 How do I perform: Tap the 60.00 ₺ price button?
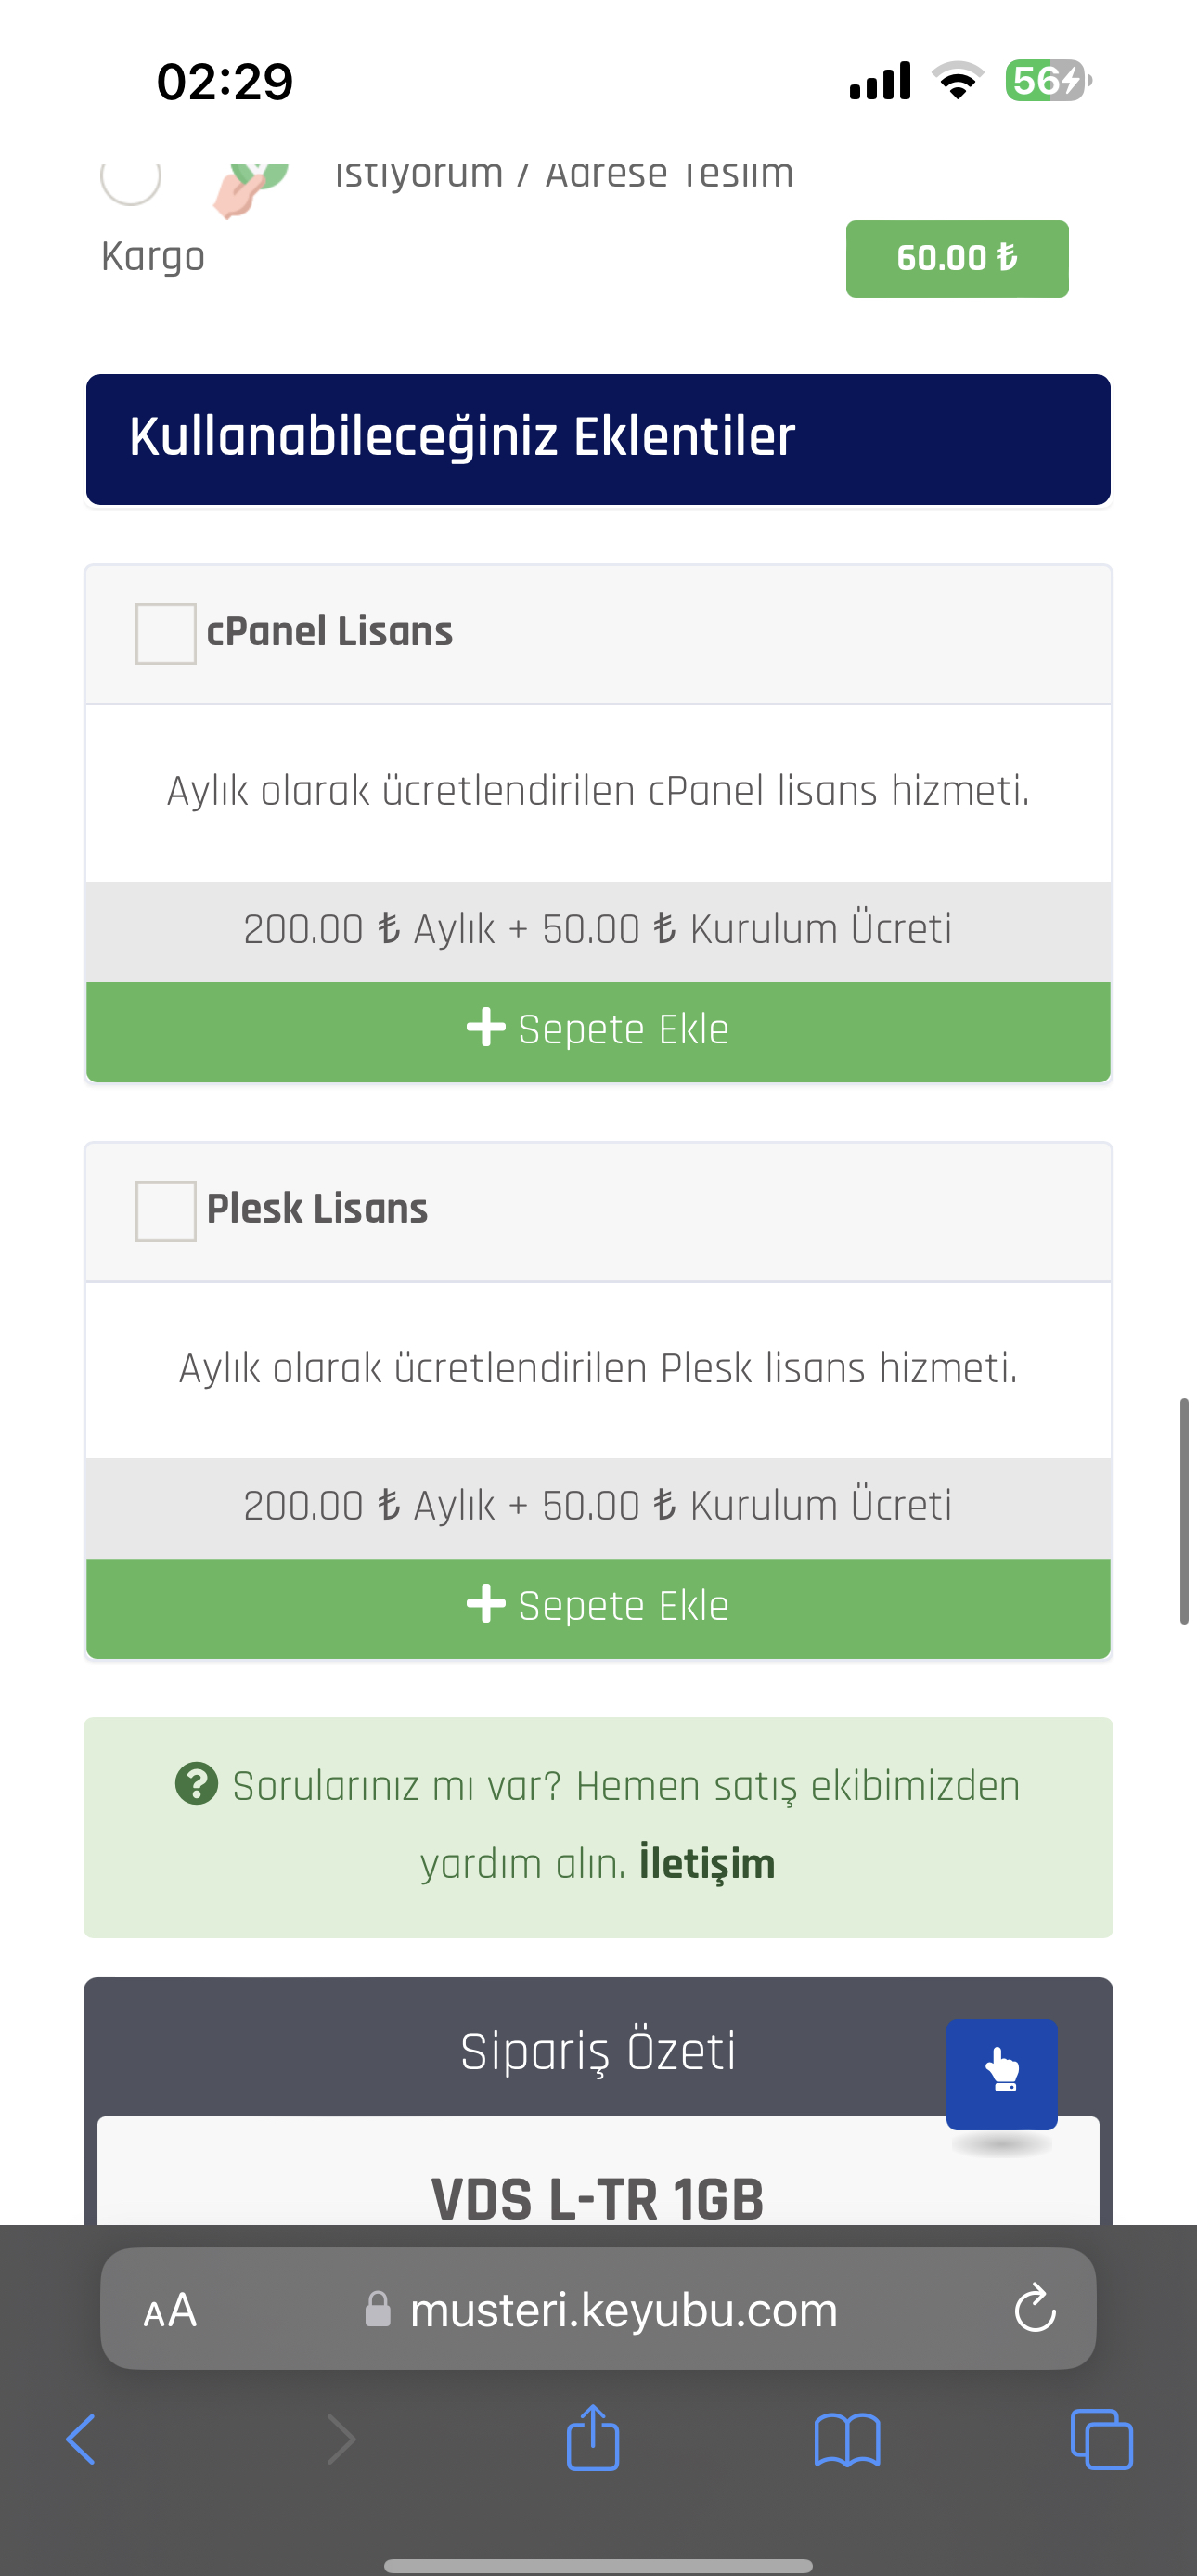pyautogui.click(x=957, y=258)
